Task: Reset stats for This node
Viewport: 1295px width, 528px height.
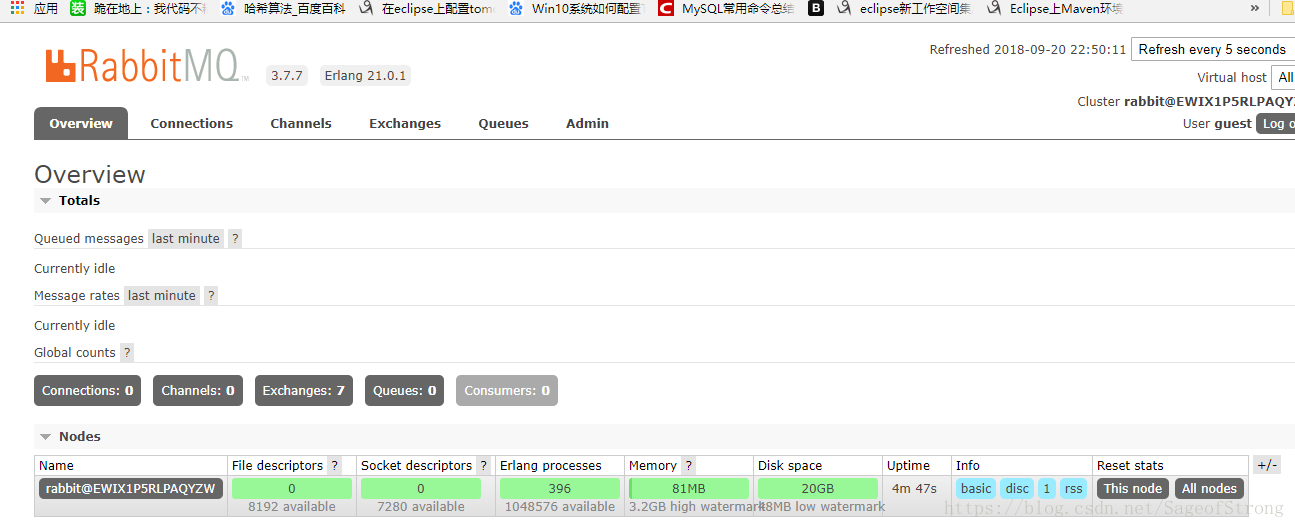Action: pos(1133,488)
